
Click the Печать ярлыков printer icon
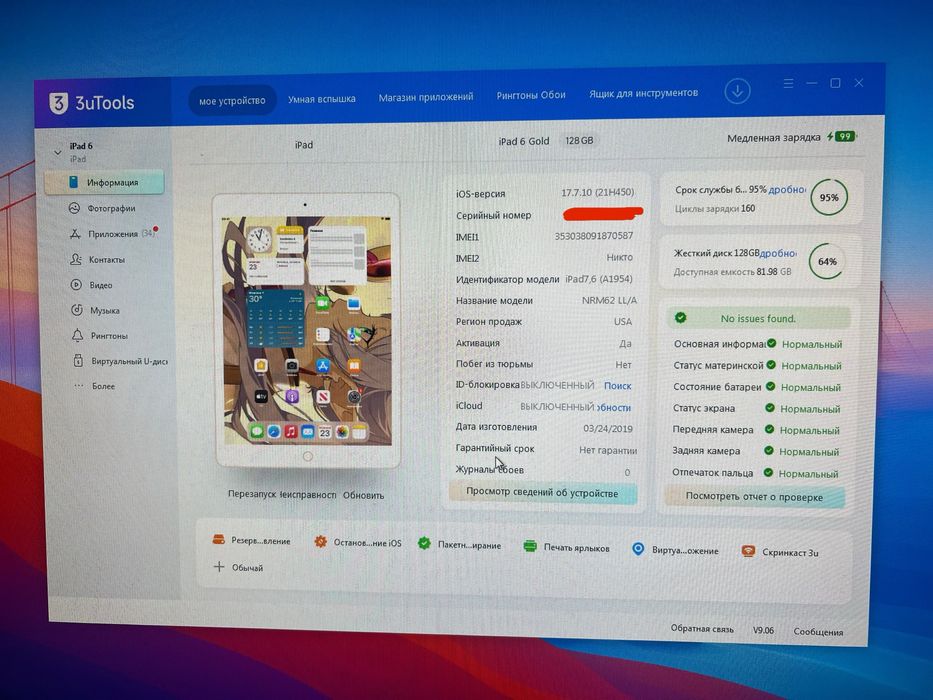point(530,546)
